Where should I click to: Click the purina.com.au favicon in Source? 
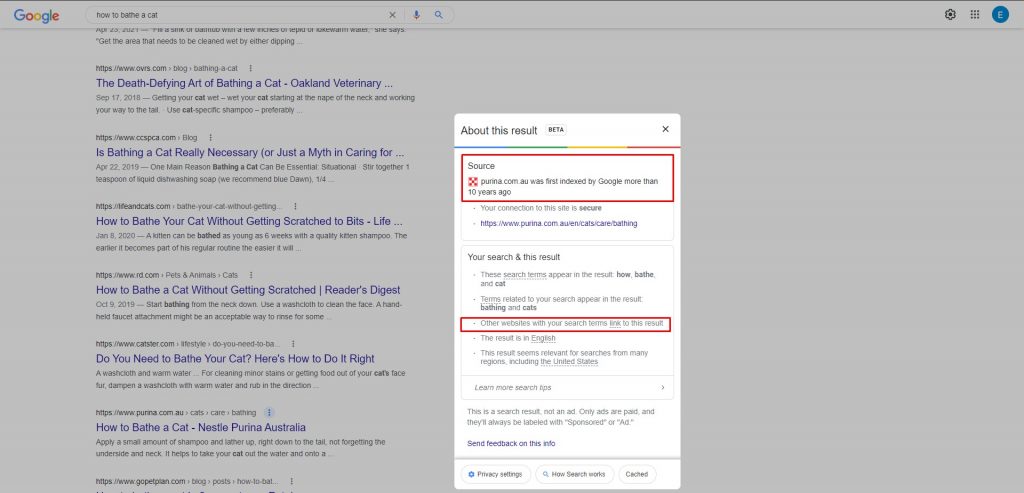point(473,182)
